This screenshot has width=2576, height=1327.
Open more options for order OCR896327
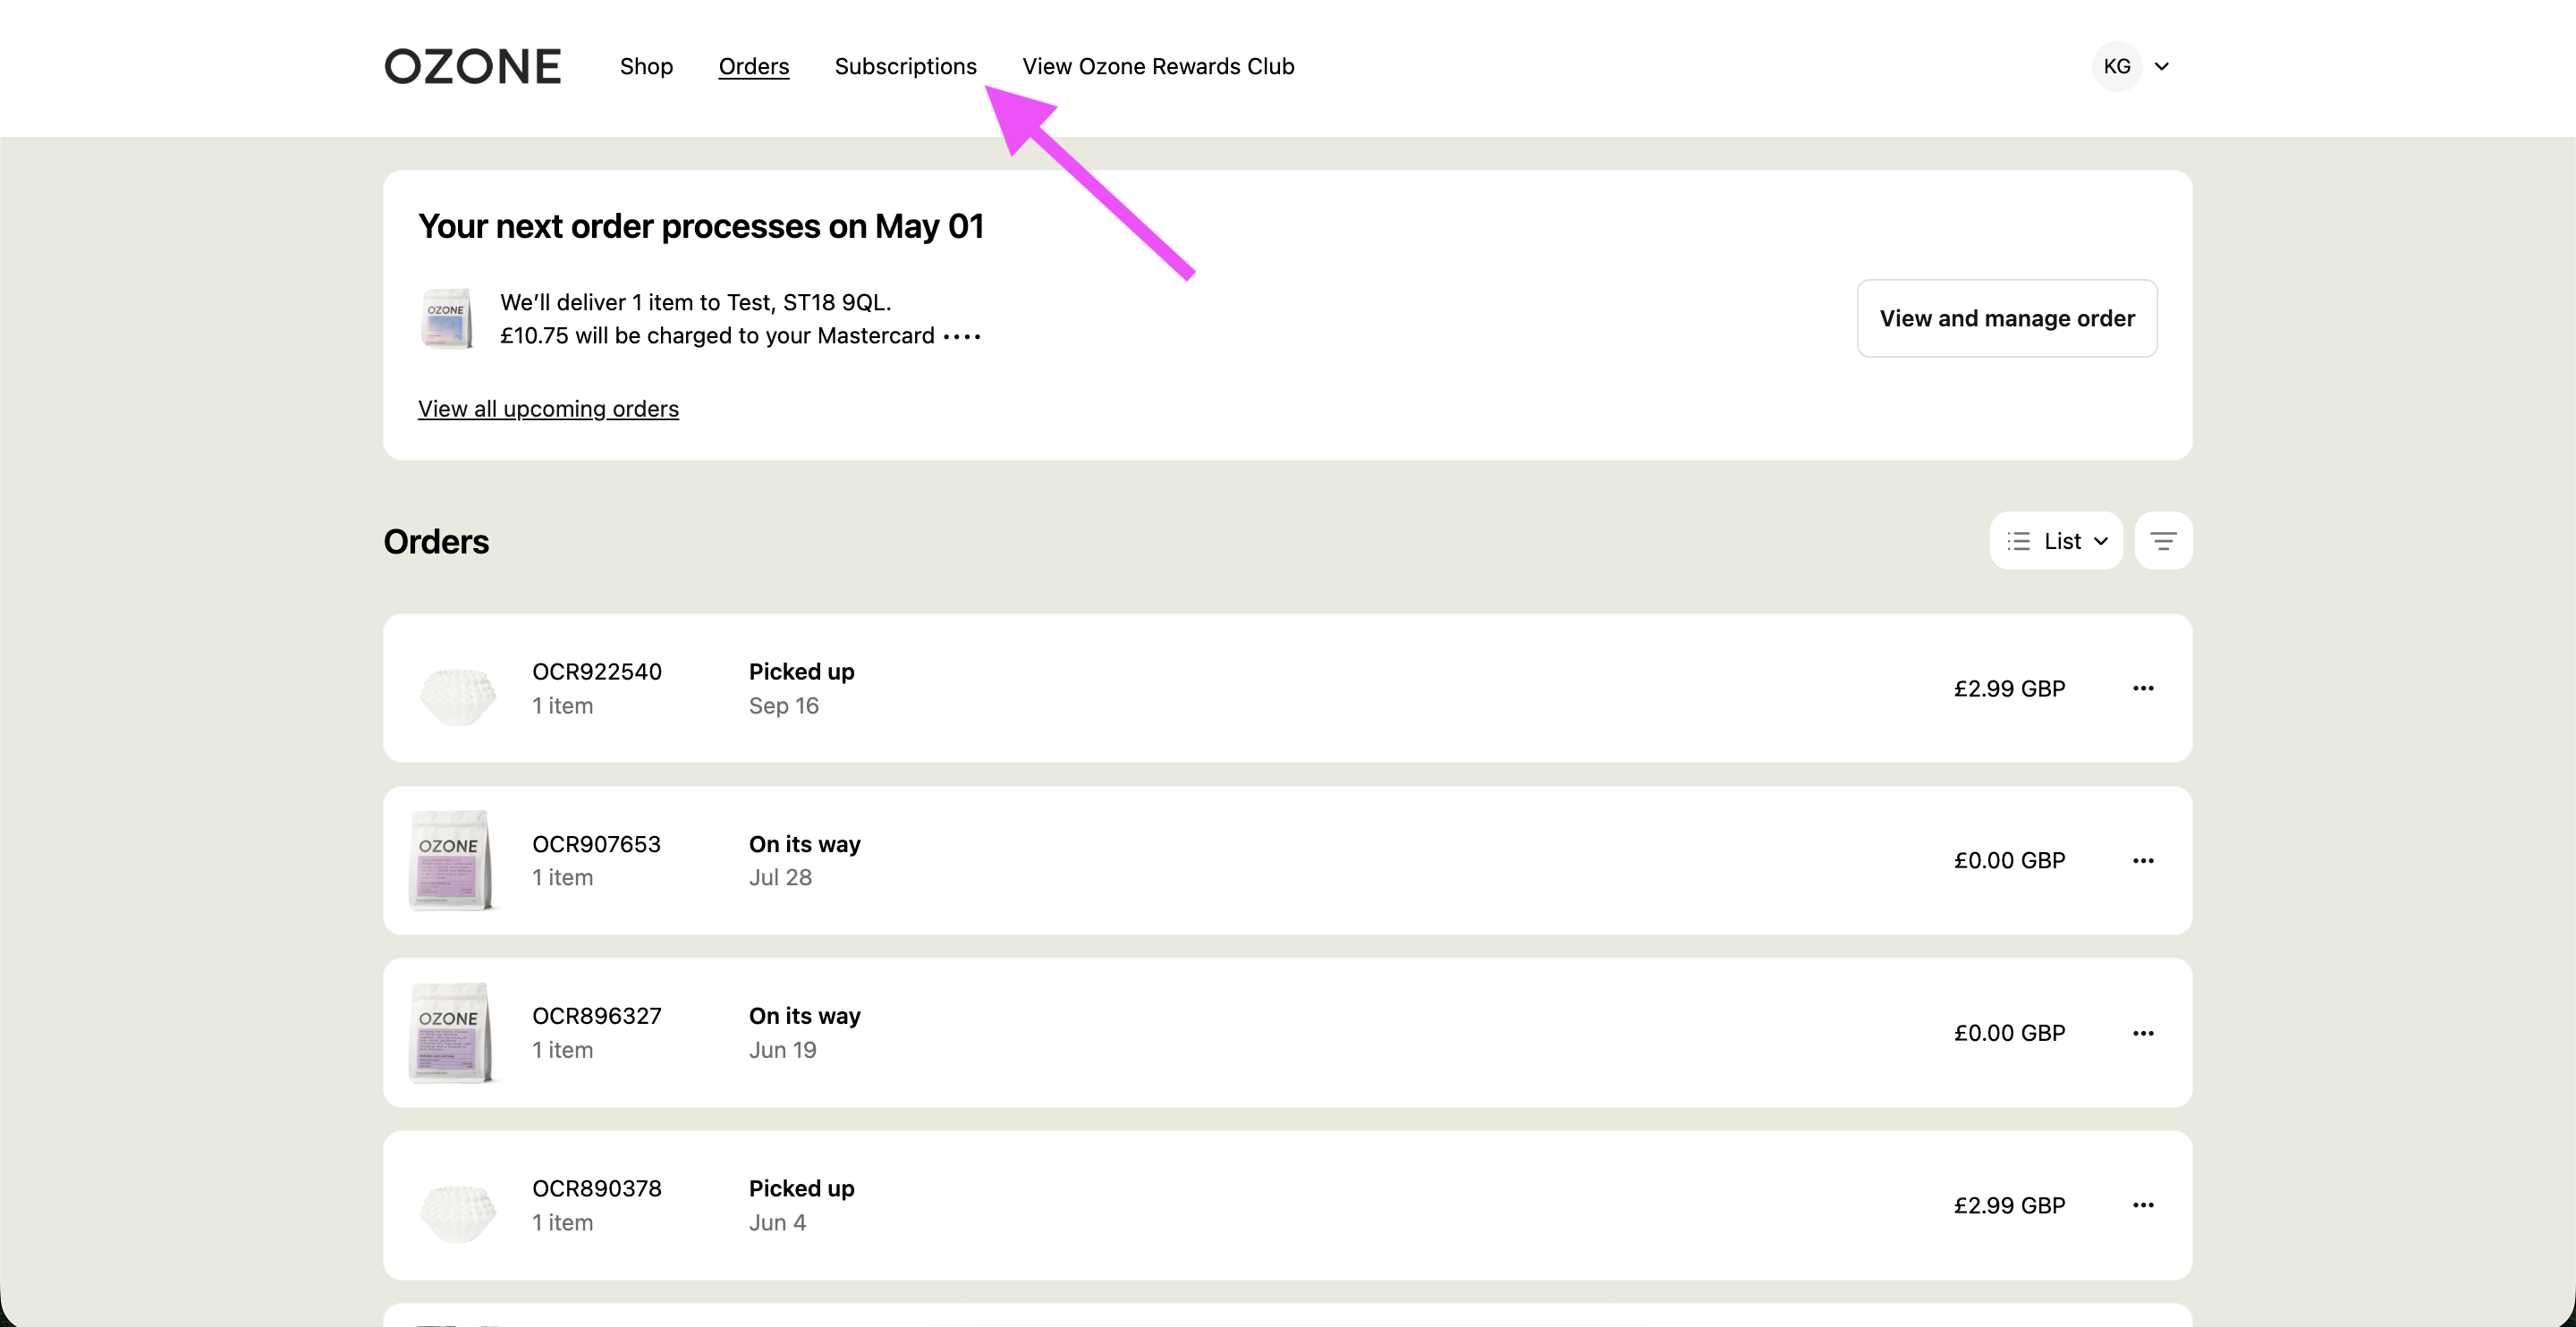[2142, 1033]
